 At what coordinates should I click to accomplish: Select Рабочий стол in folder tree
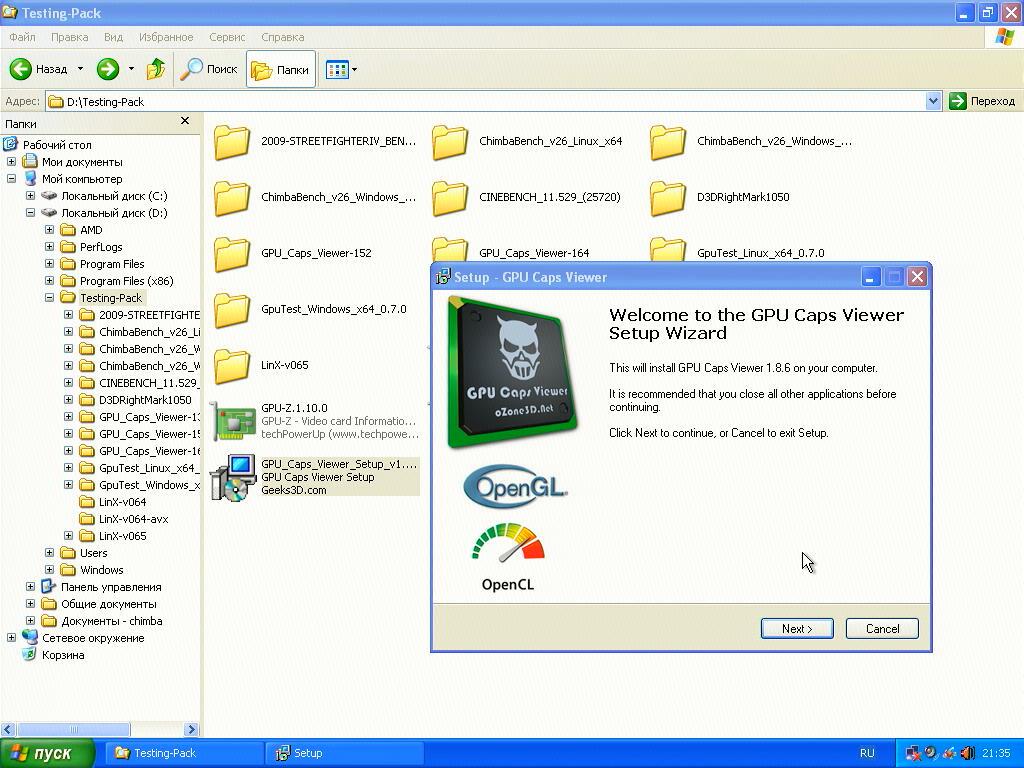click(57, 145)
